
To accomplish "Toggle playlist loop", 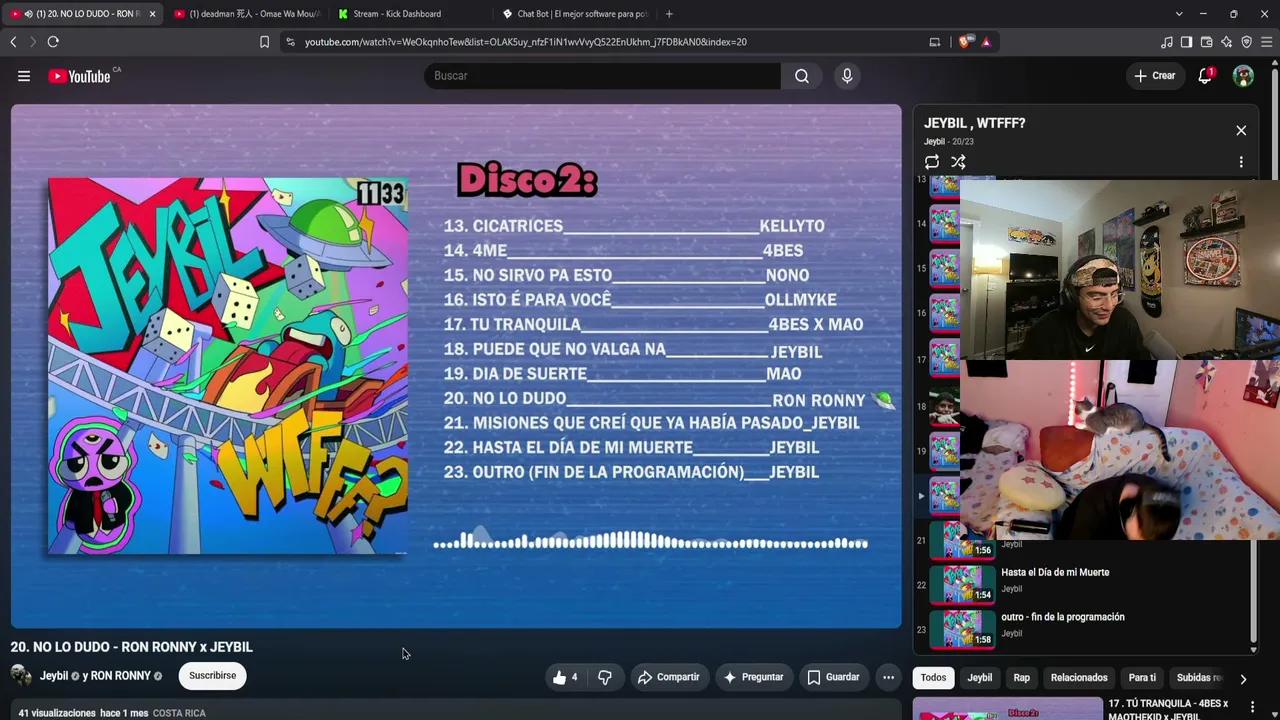I will (932, 162).
